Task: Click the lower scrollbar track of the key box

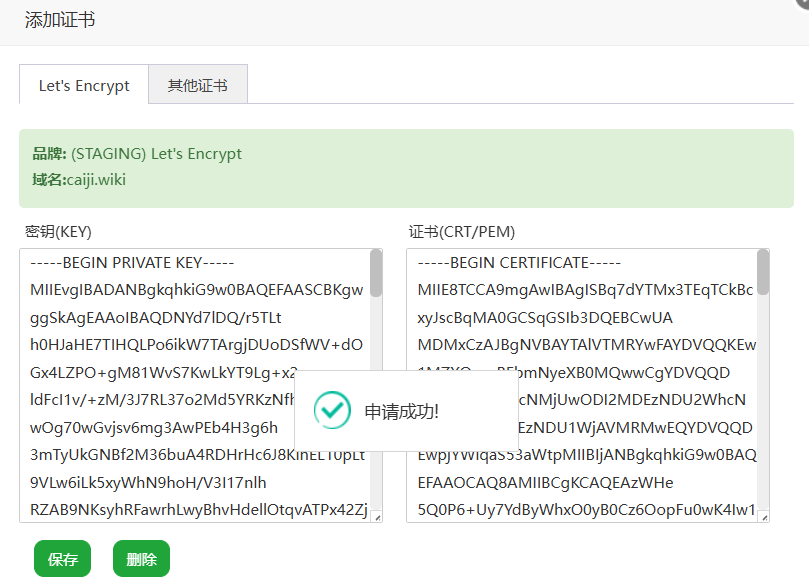Action: tap(376, 420)
